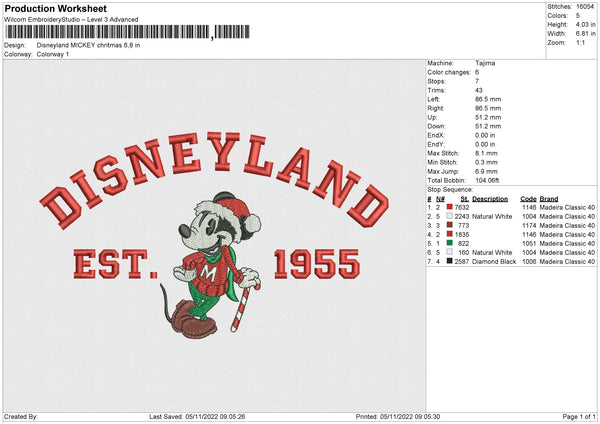The width and height of the screenshot is (600, 424).
Task: Click the 'Stop Sequence:' heading
Action: coord(450,190)
